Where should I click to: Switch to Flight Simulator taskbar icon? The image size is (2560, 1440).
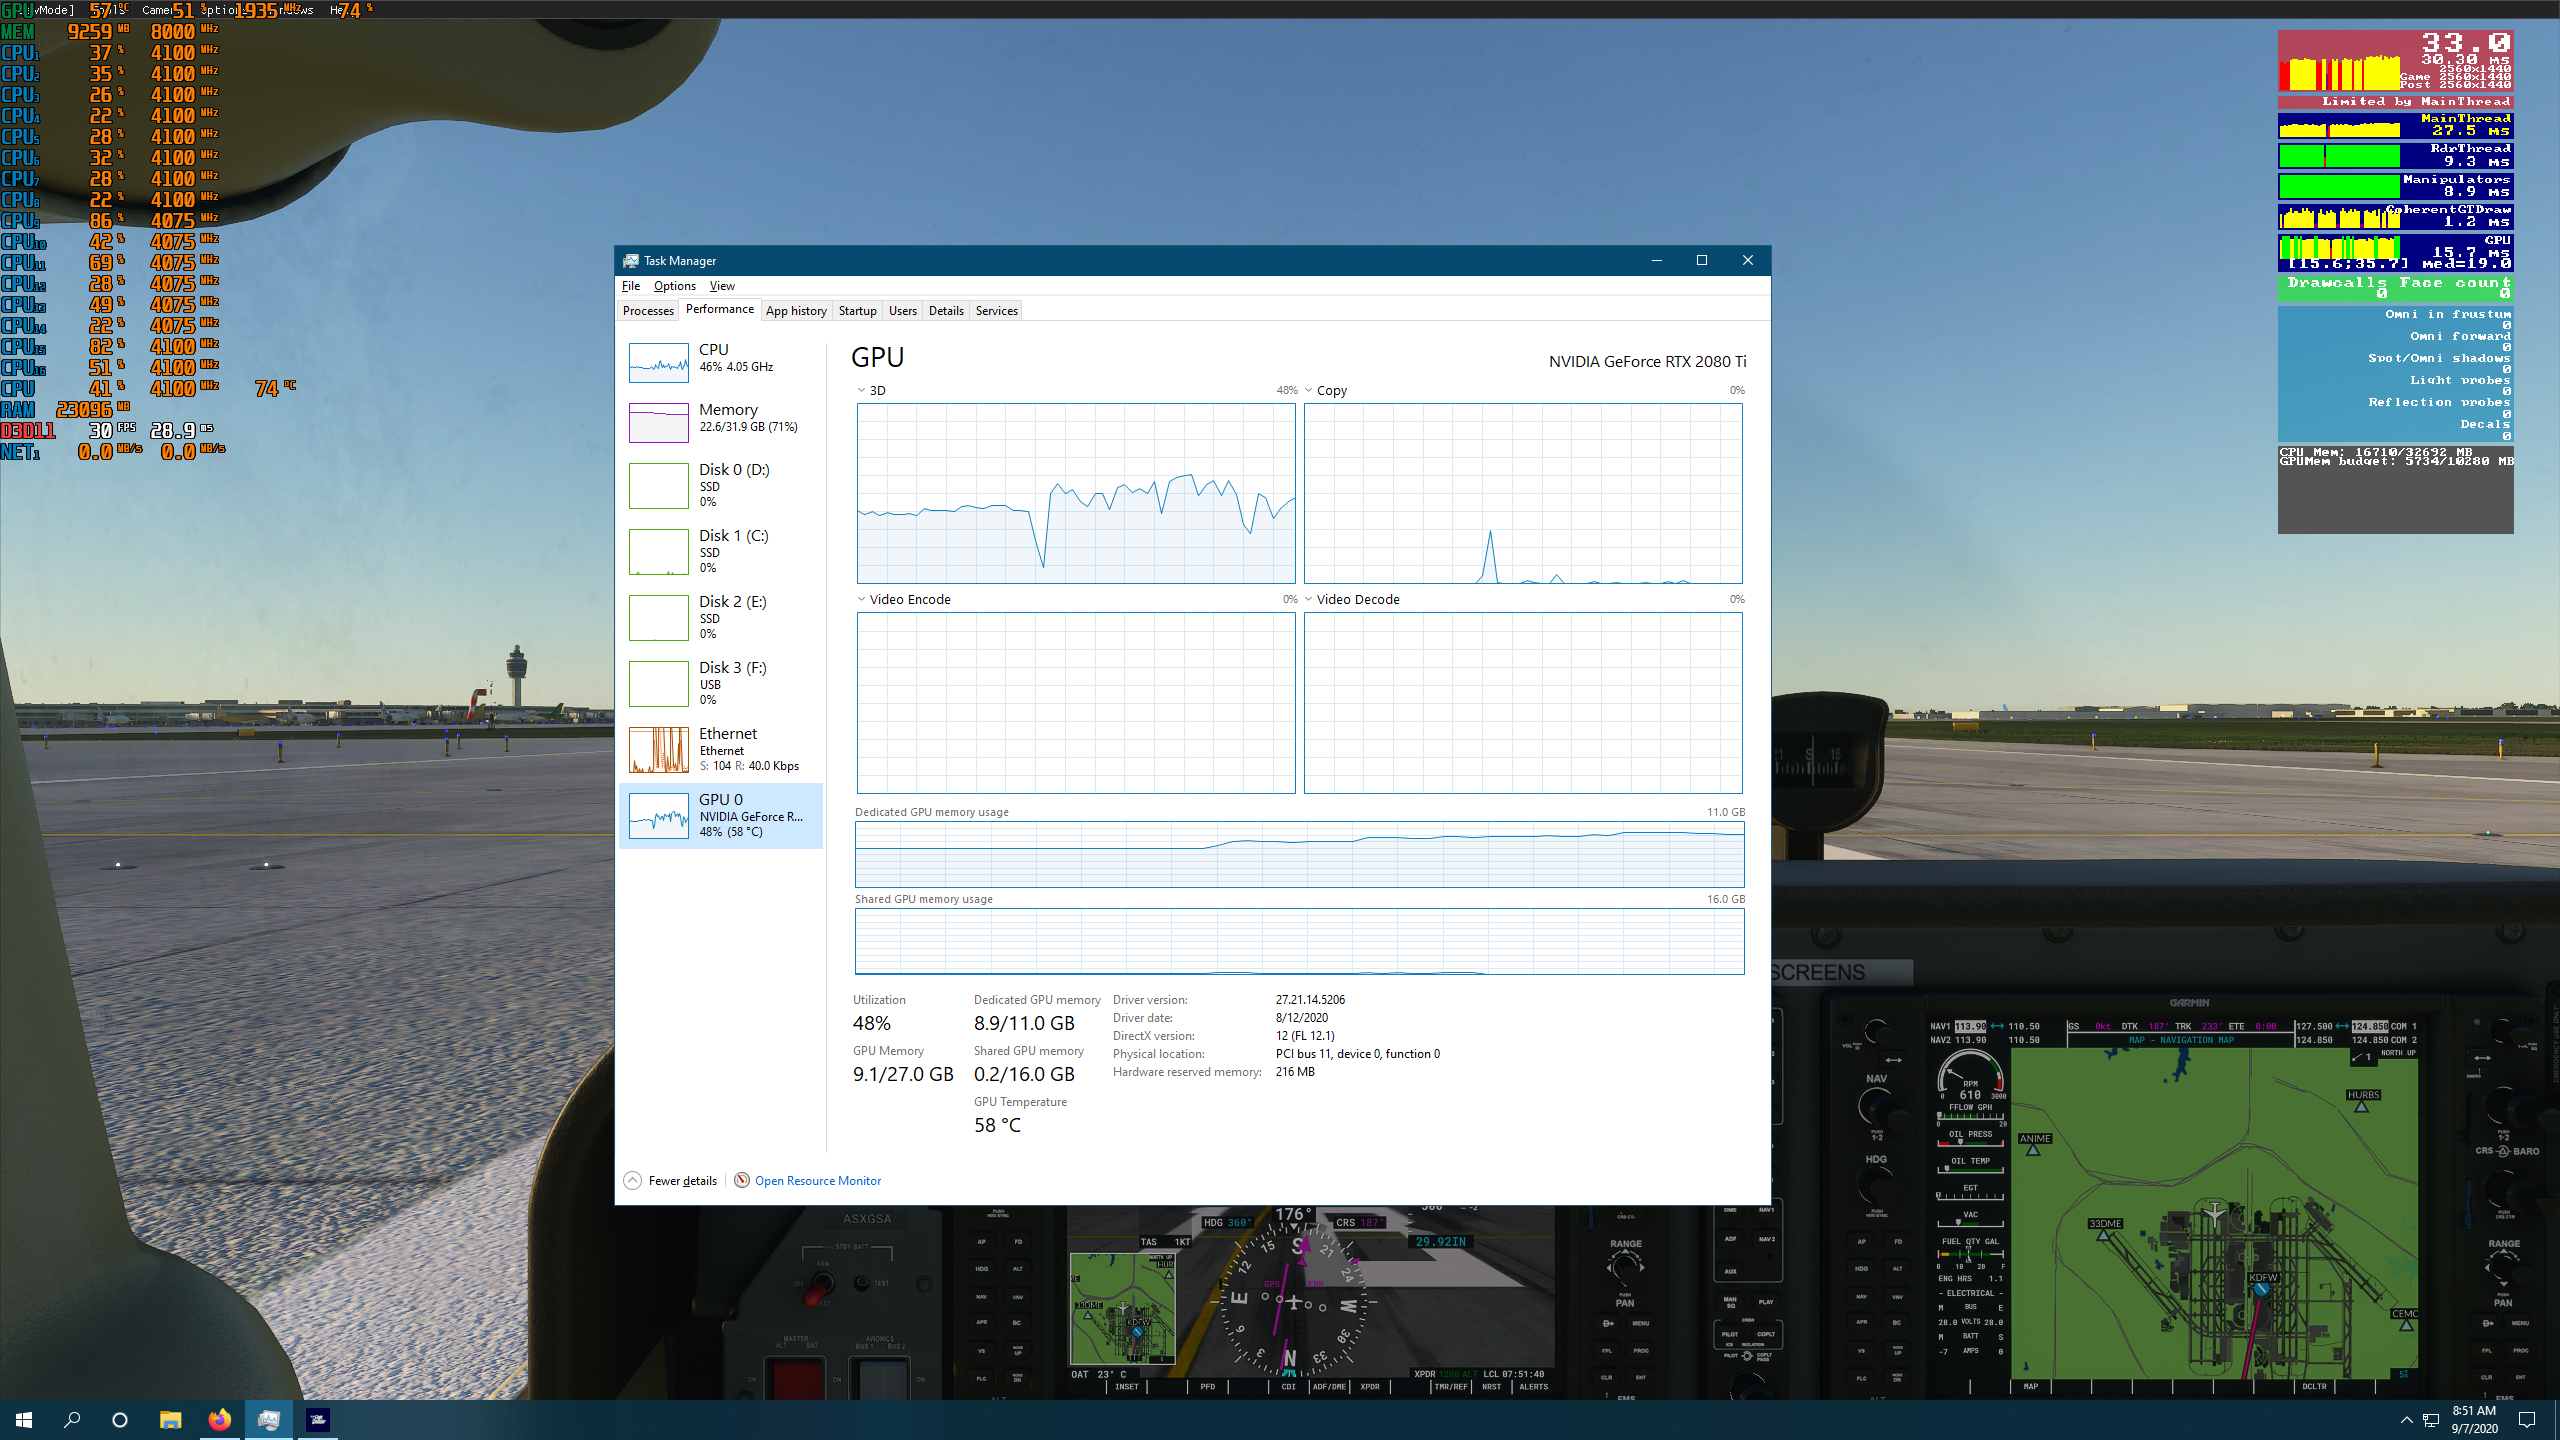(x=318, y=1420)
